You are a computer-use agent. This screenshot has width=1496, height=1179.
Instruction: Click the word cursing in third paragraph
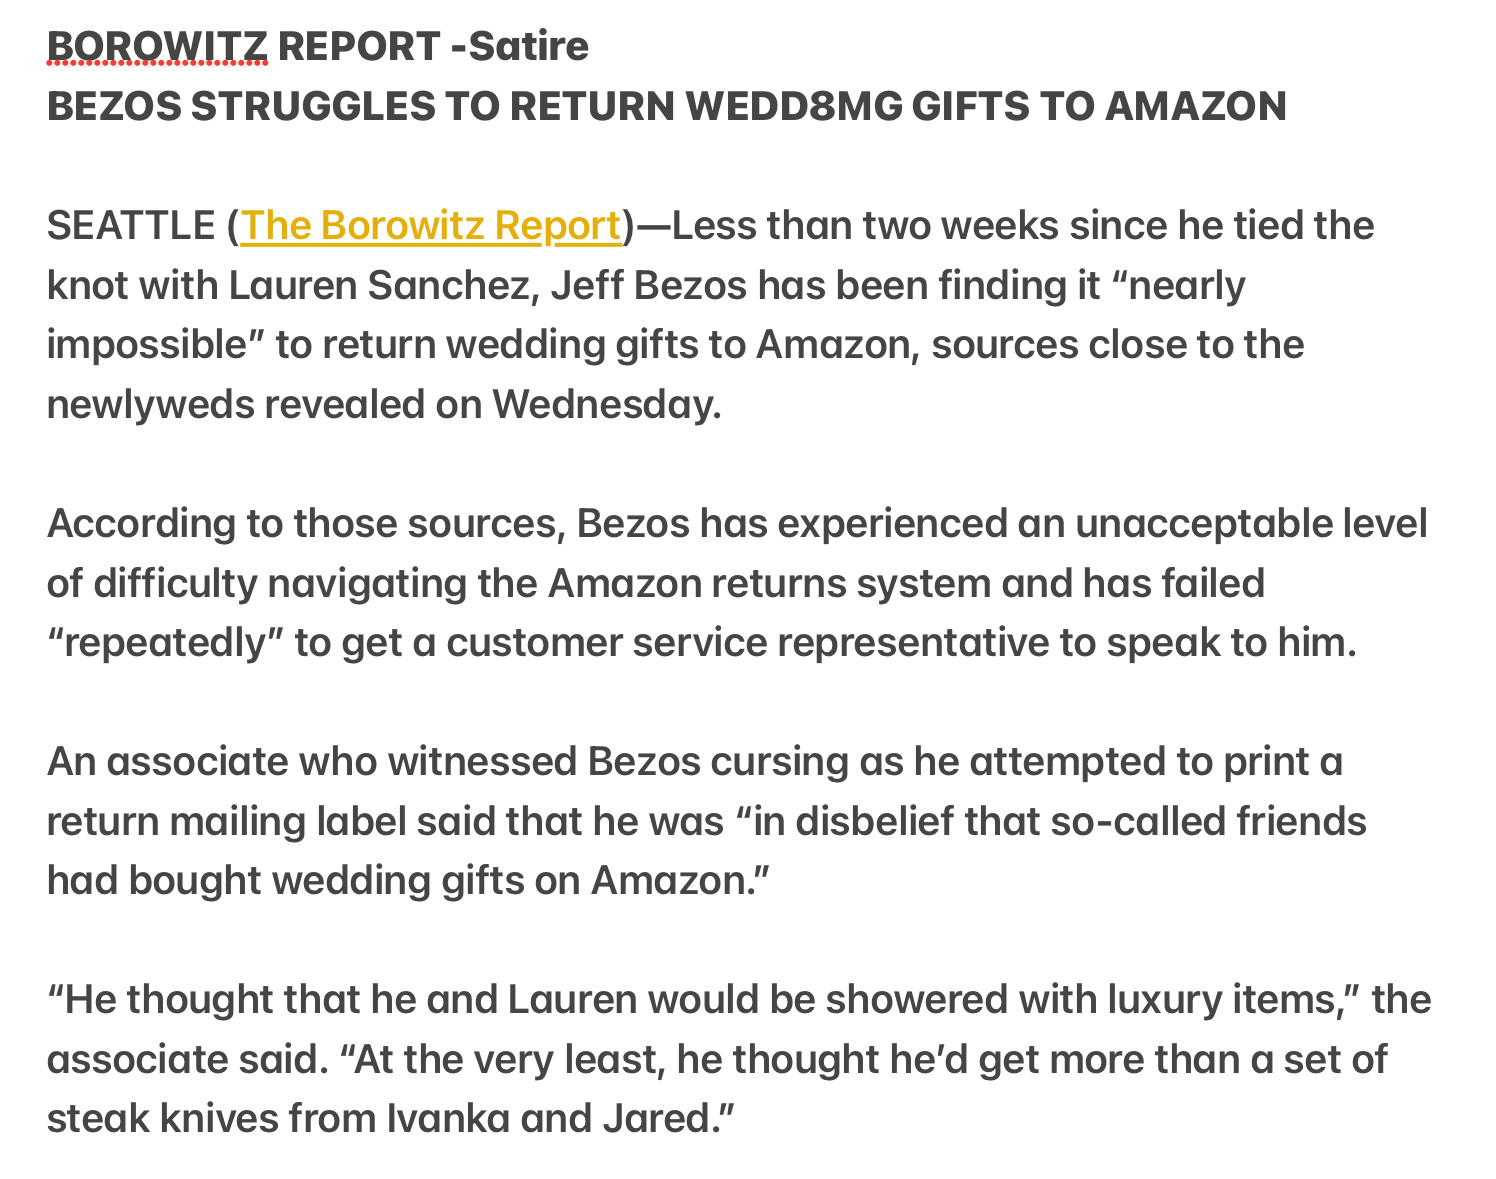click(x=778, y=762)
